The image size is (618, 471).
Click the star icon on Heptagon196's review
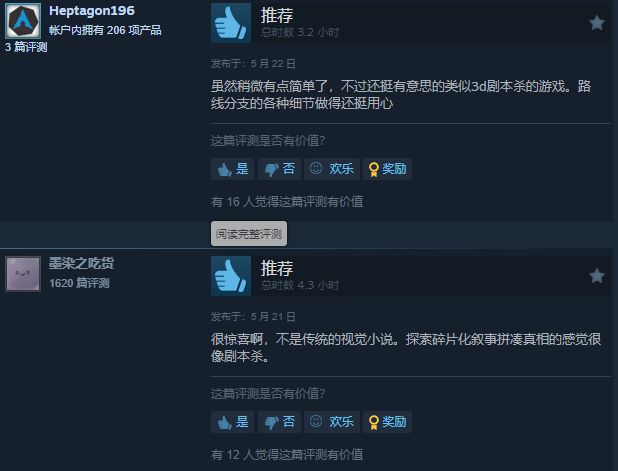(x=597, y=23)
